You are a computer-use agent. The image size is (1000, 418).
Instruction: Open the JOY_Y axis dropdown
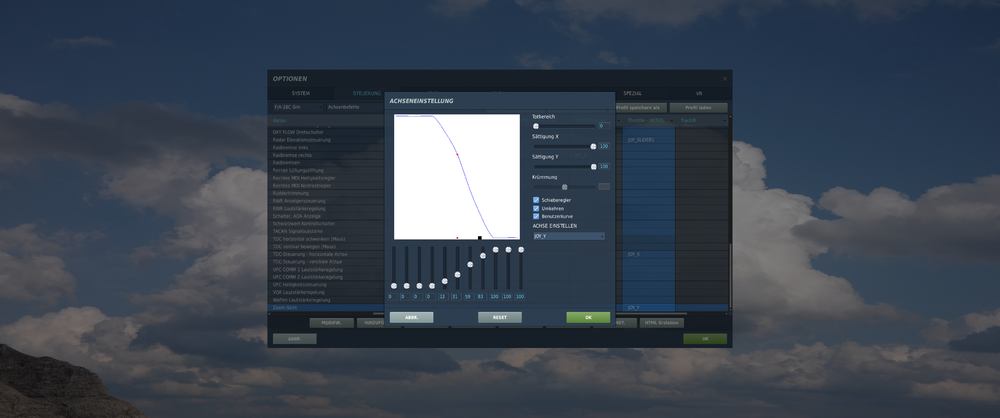click(x=569, y=236)
